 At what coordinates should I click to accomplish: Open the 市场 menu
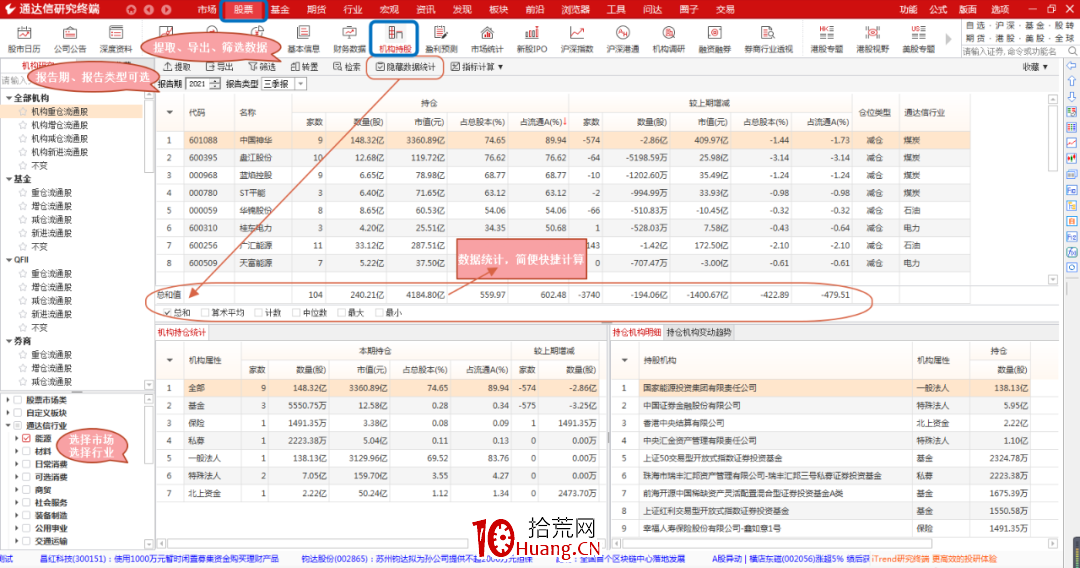(x=207, y=10)
